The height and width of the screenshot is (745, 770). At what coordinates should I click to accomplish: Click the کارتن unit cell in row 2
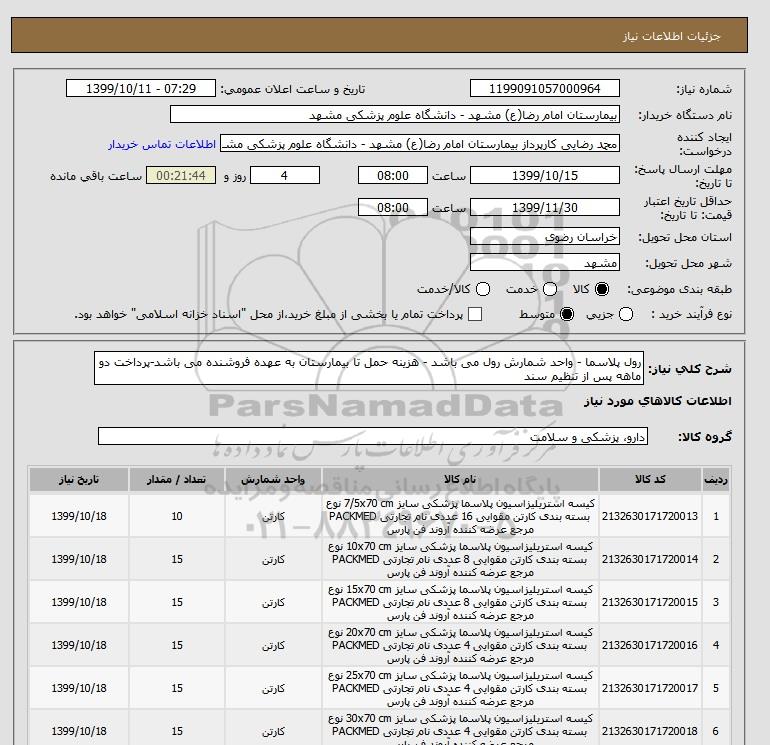[273, 559]
